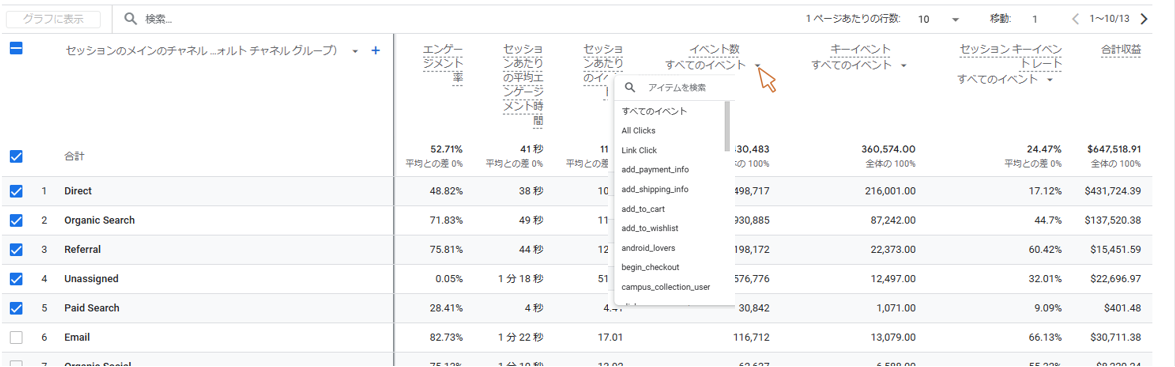1175x367 pixels.
Task: Choose begin_checkout in the event list
Action: (x=650, y=267)
